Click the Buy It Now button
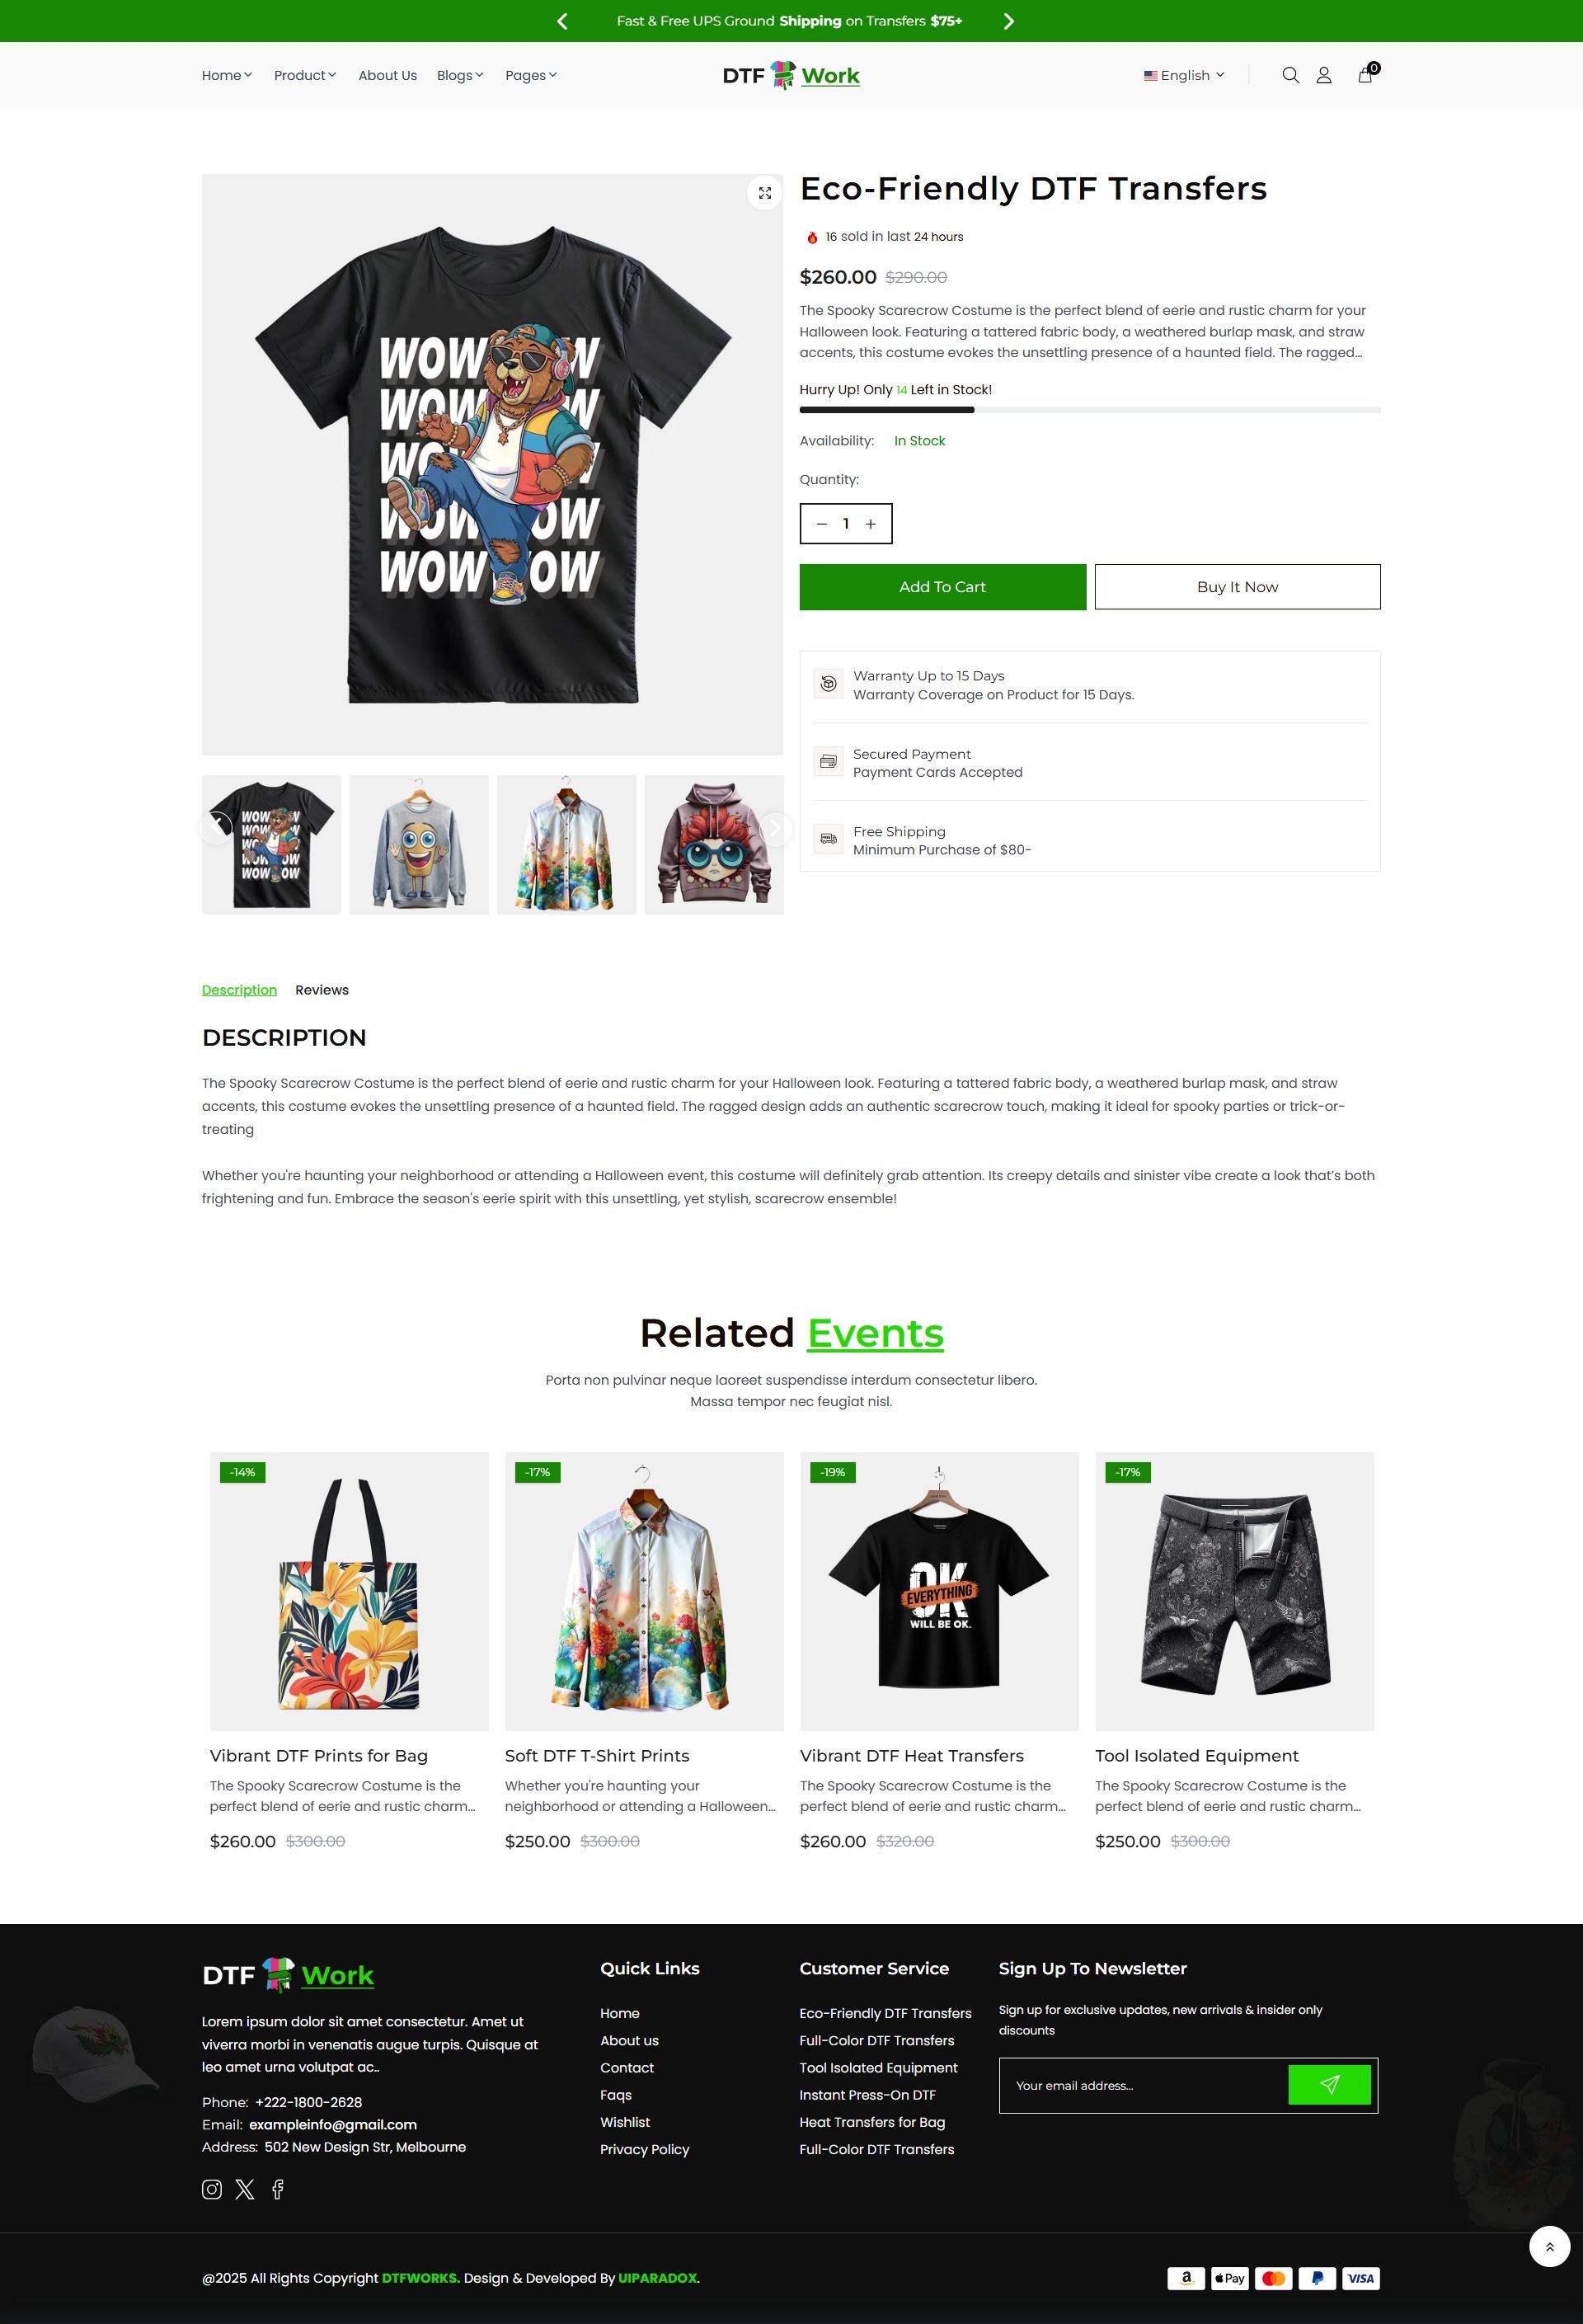Screen dimensions: 1583x2324 click(x=1237, y=587)
